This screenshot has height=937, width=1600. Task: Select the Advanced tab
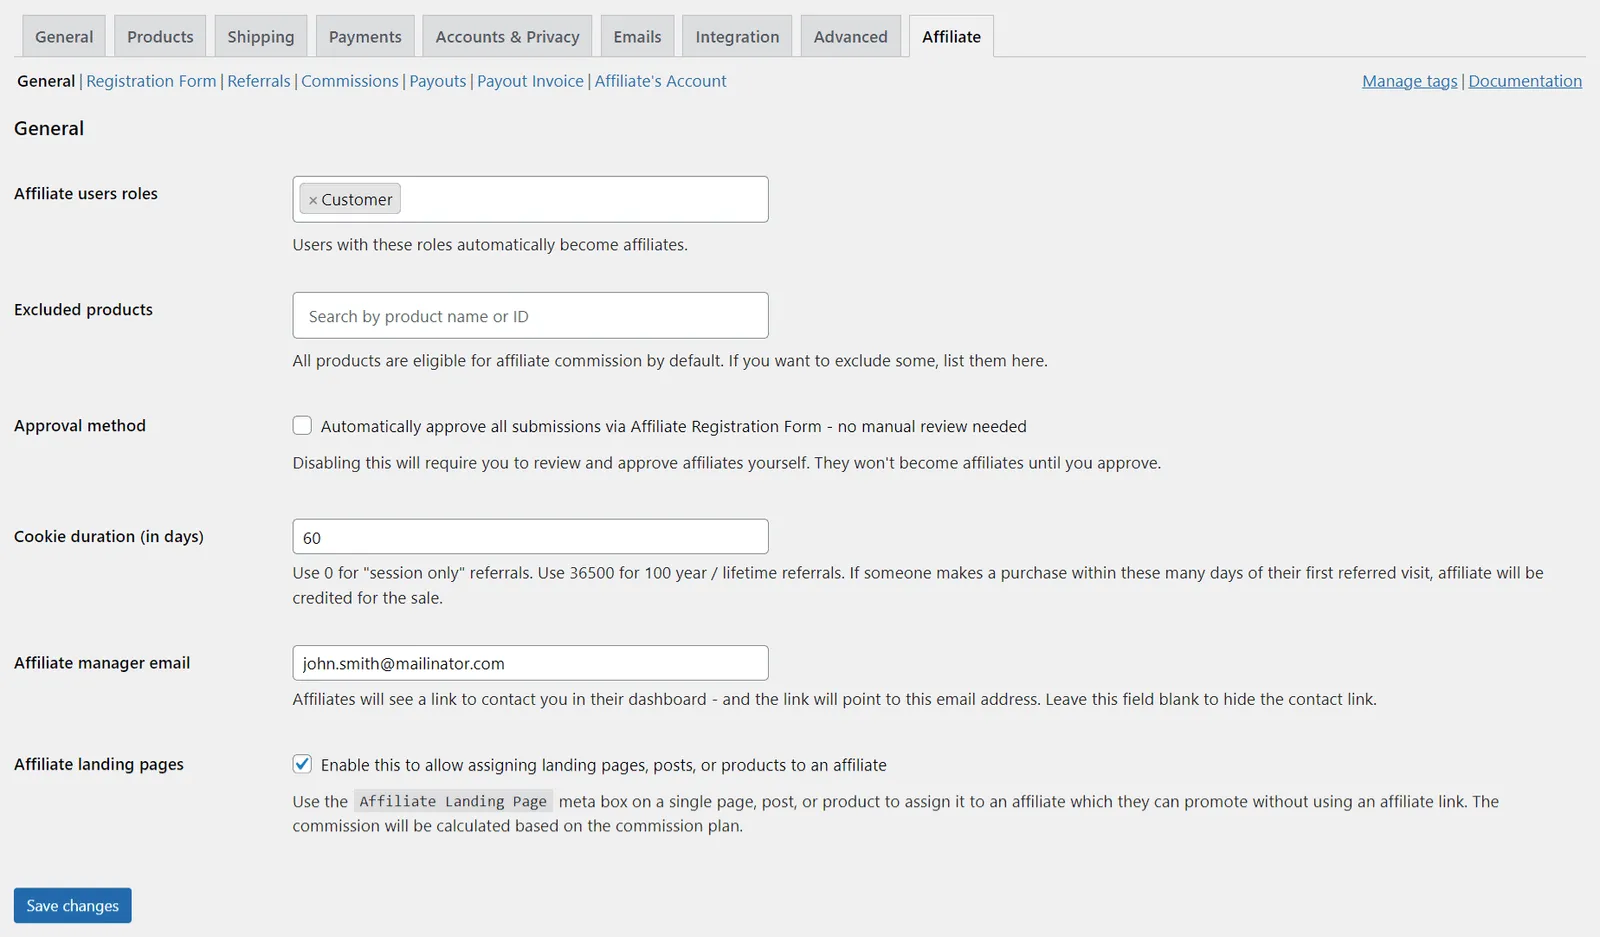pos(850,37)
